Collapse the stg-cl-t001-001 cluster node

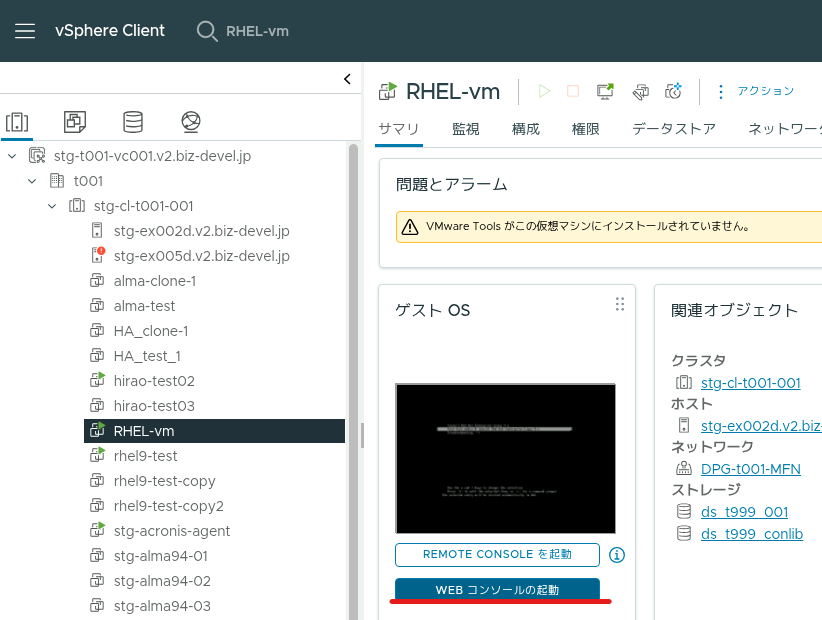point(52,206)
